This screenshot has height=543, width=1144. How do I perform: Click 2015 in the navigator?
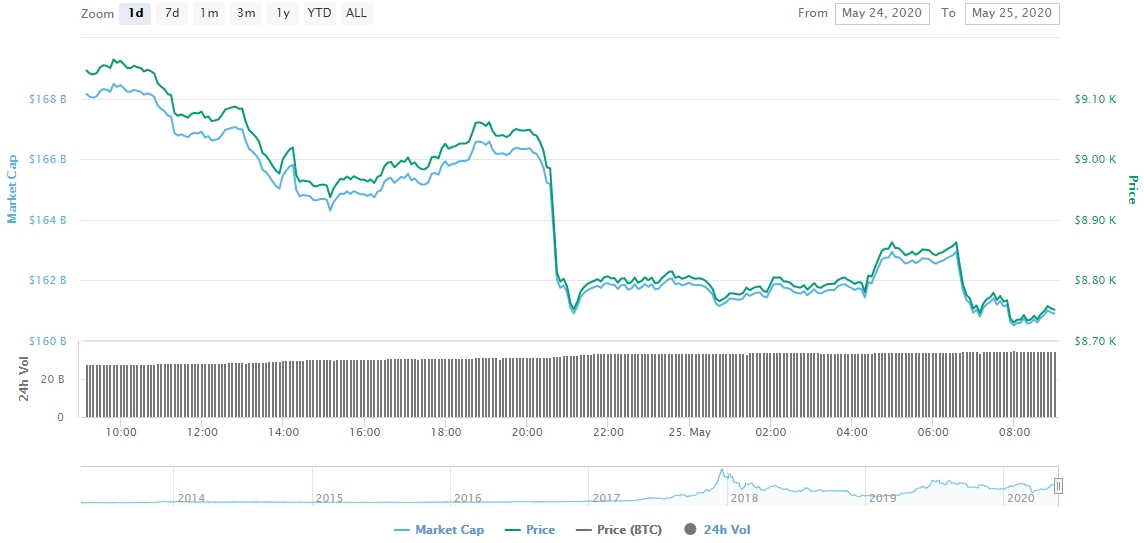pos(329,498)
